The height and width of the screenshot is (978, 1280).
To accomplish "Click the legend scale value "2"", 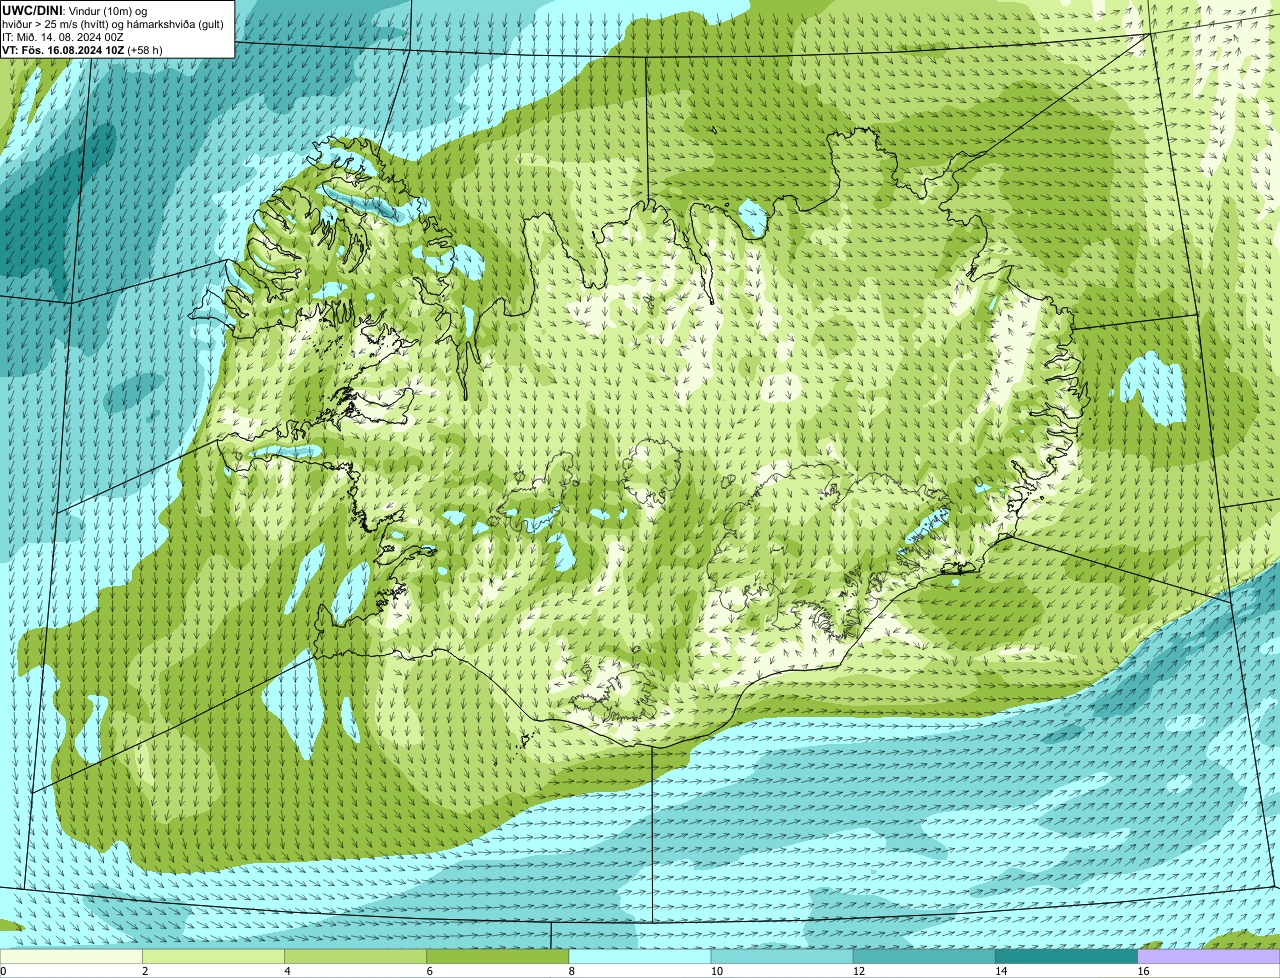I will coord(145,971).
